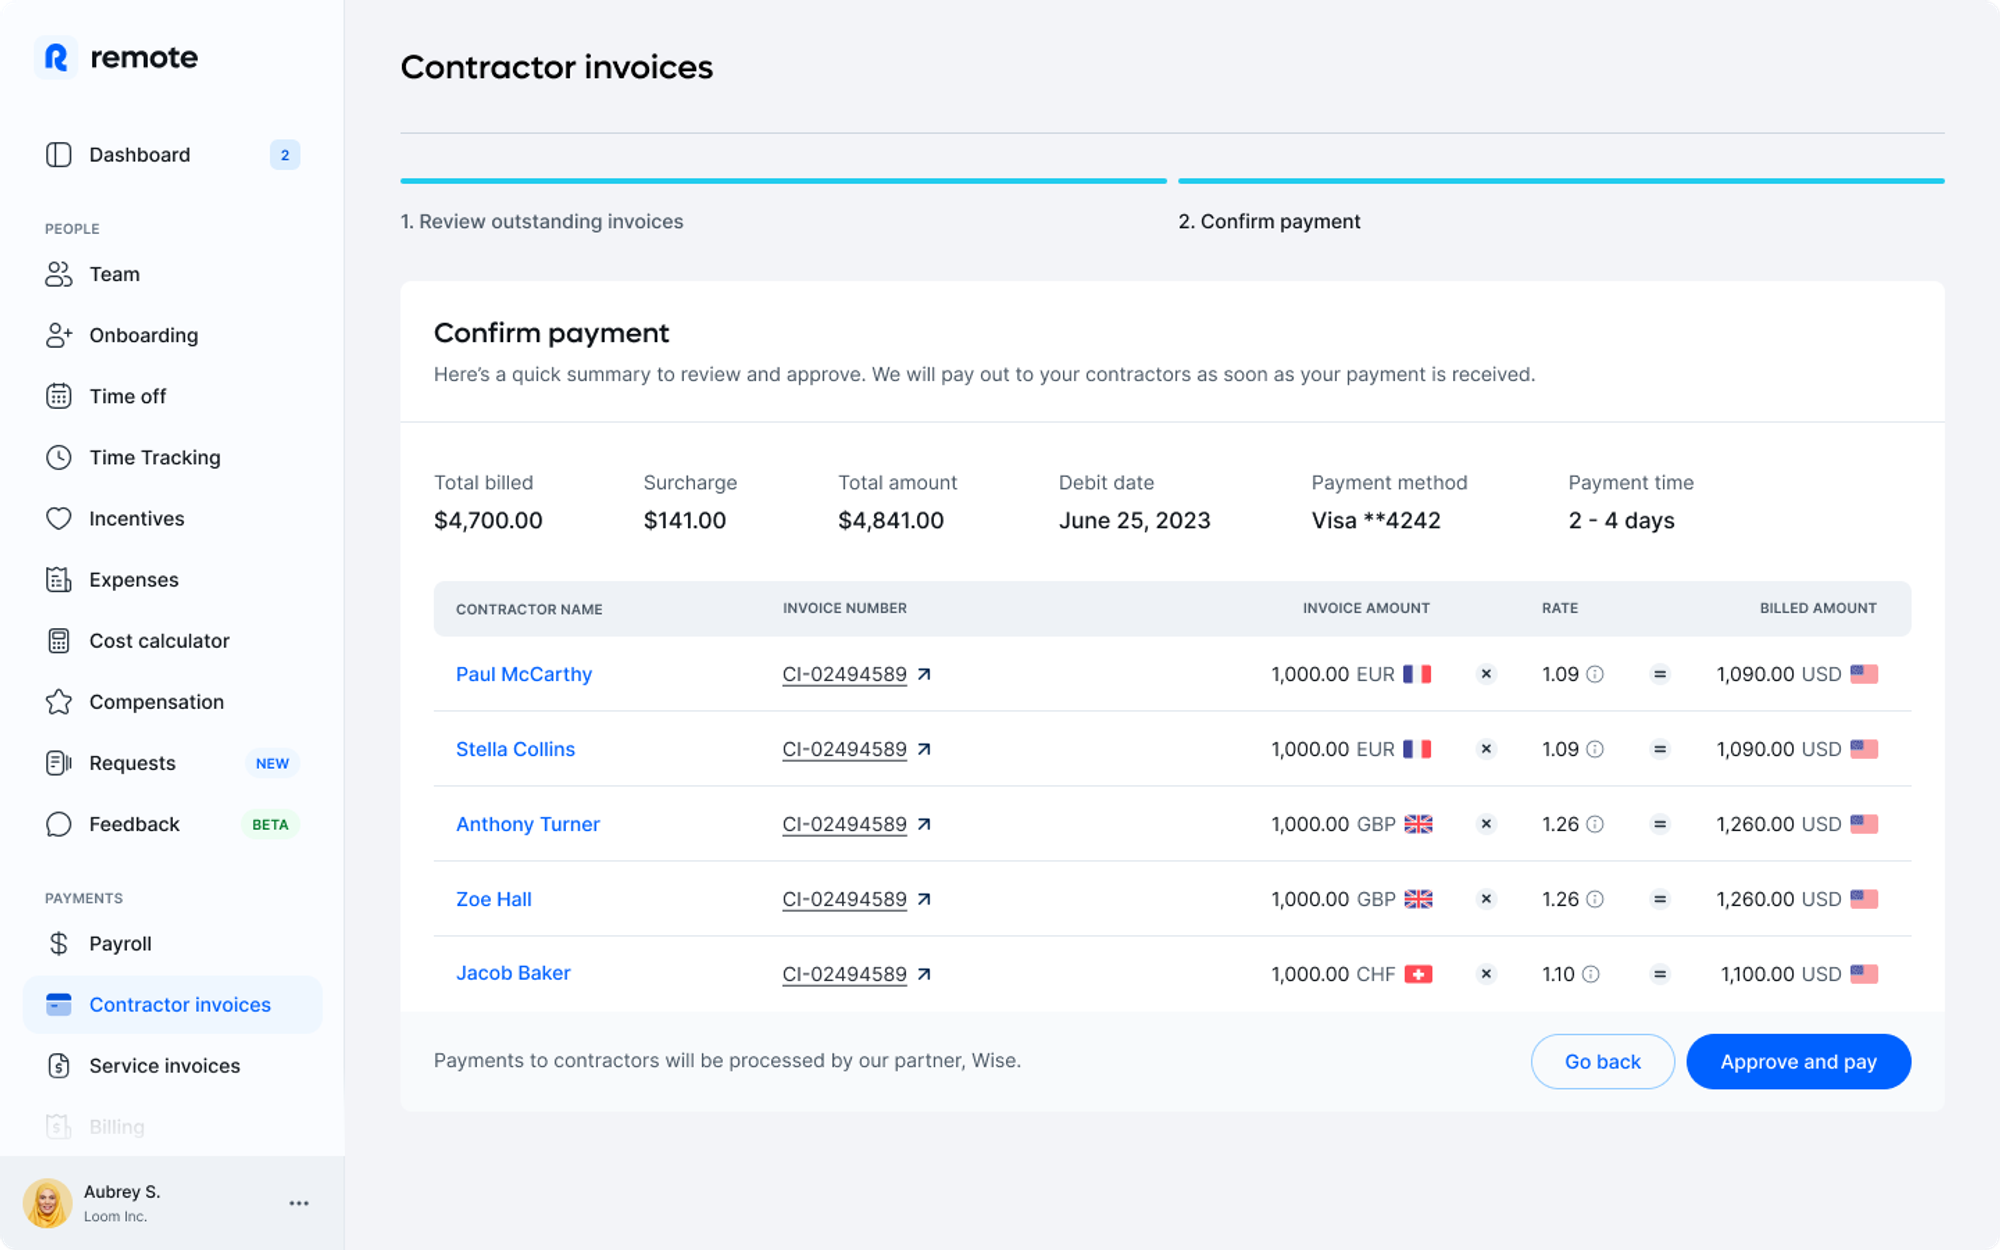Open invoice CI-02494589 for Stella Collins
Viewport: 2000px width, 1250px height.
click(845, 748)
